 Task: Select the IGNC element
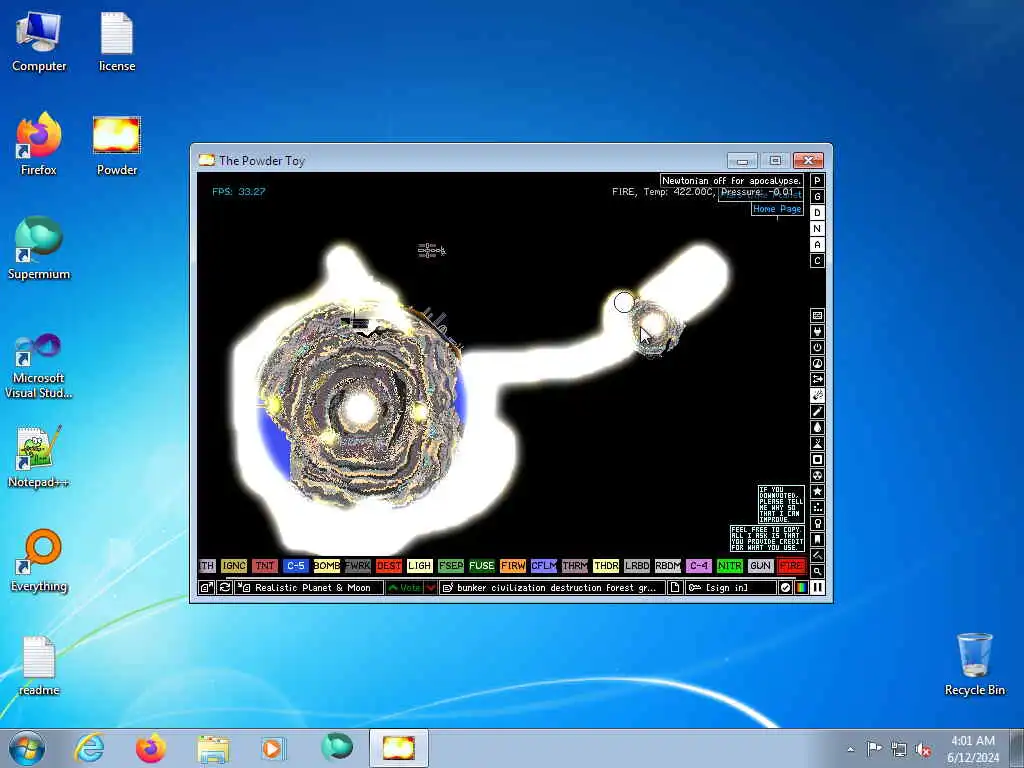point(234,566)
